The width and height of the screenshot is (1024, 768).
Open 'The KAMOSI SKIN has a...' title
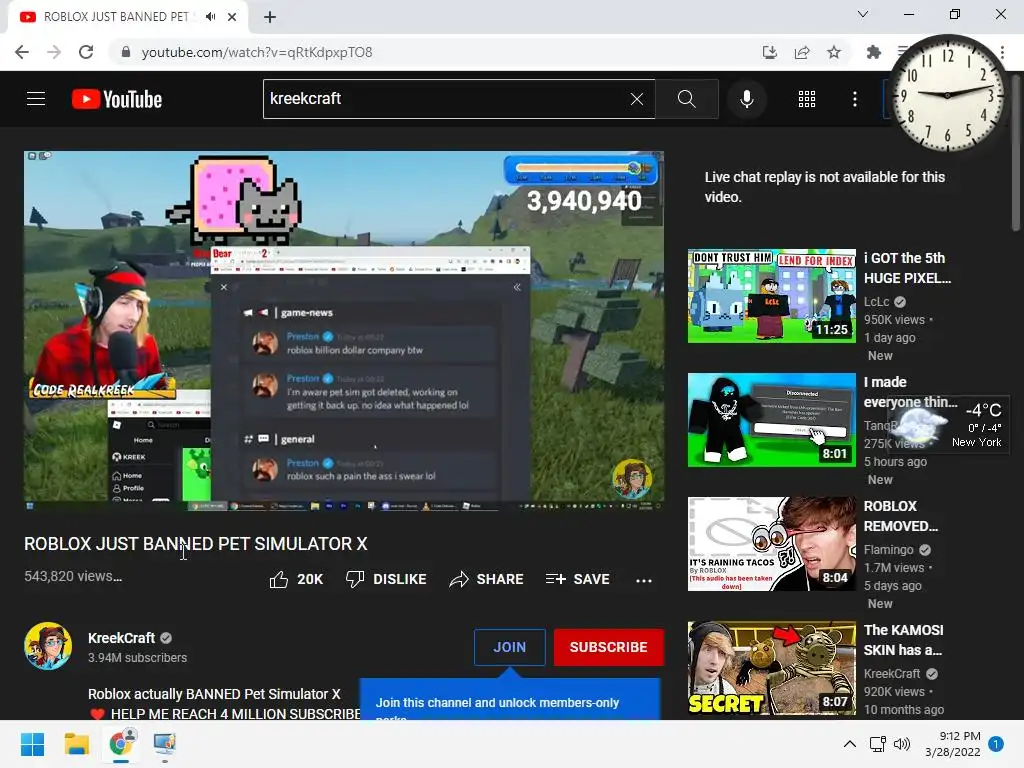pyautogui.click(x=904, y=640)
